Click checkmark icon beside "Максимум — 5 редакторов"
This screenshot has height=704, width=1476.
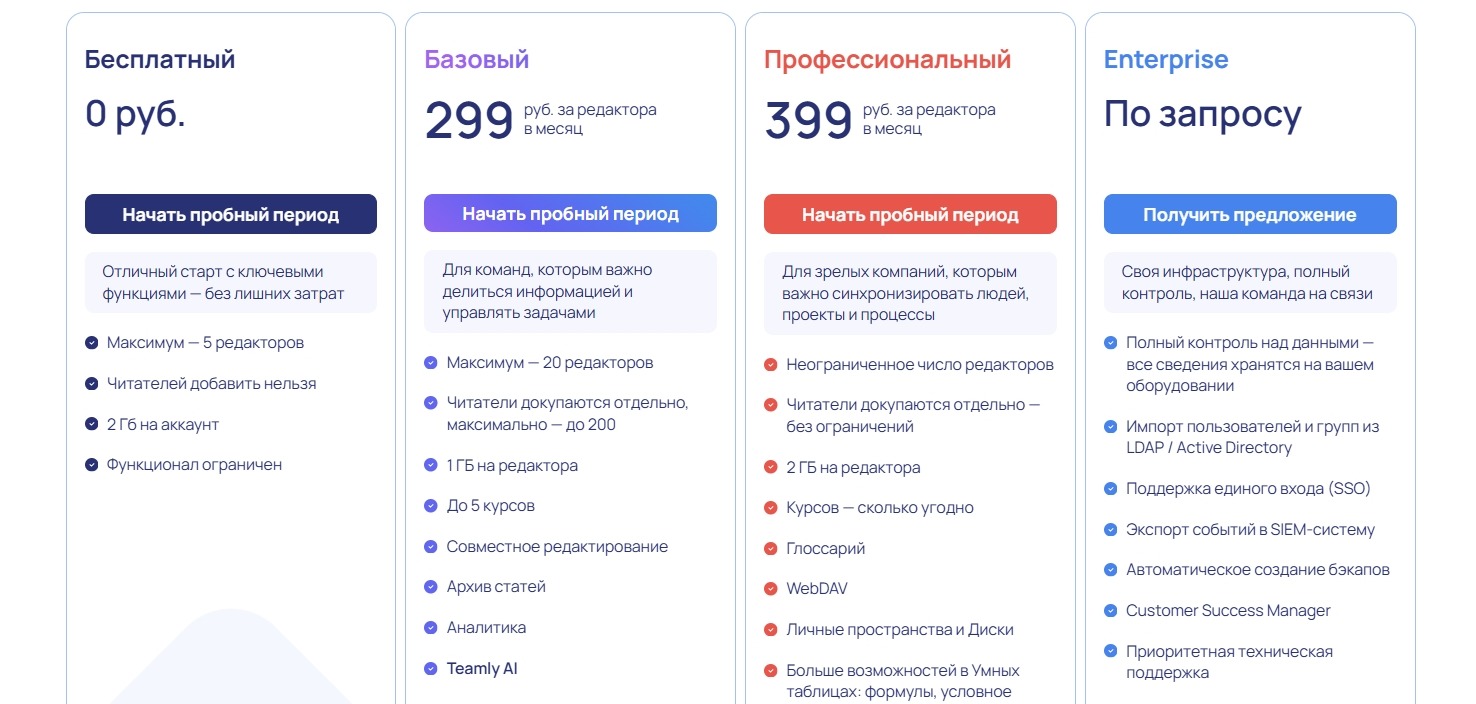point(91,343)
